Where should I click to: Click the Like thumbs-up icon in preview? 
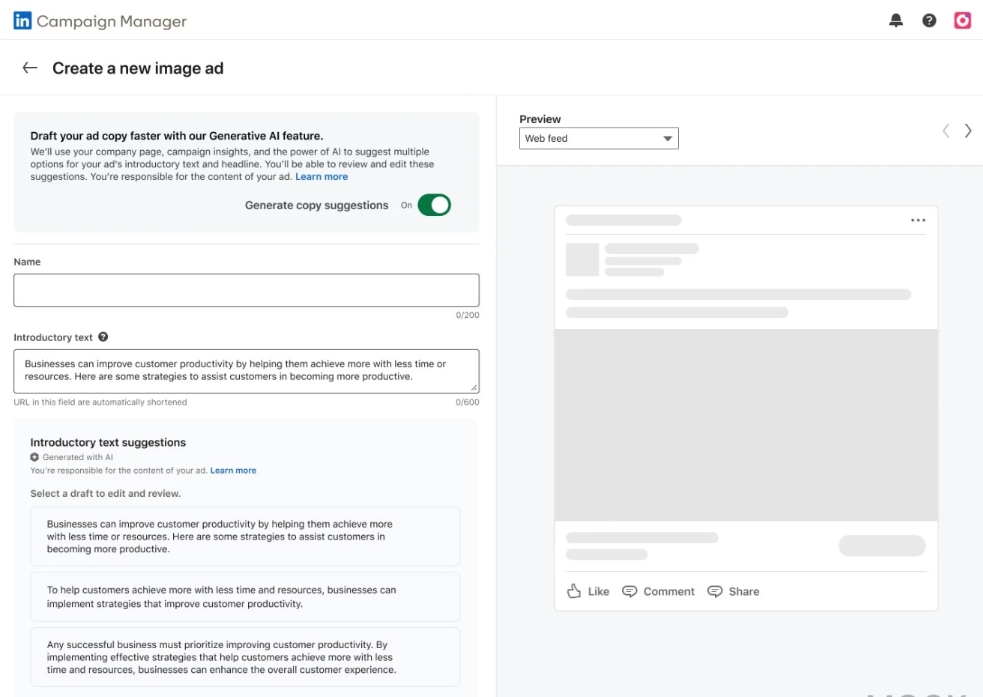[574, 591]
